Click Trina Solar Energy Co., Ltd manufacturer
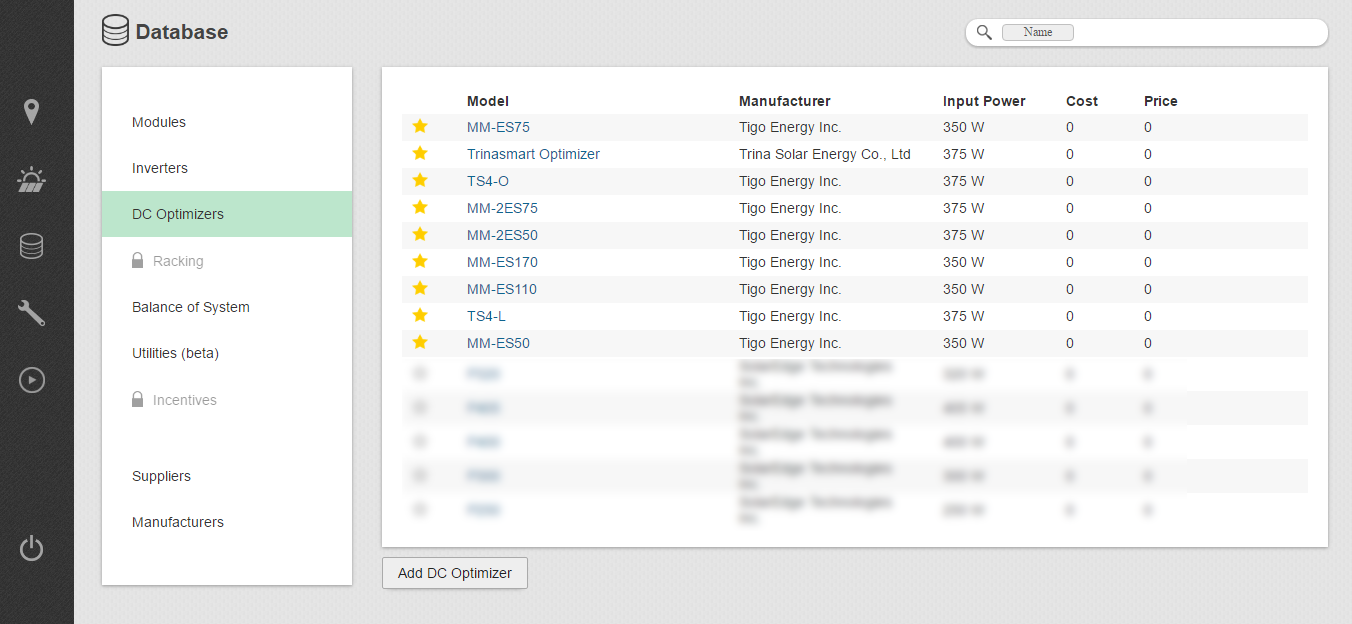Screen dimensions: 1352x624 click(x=825, y=154)
